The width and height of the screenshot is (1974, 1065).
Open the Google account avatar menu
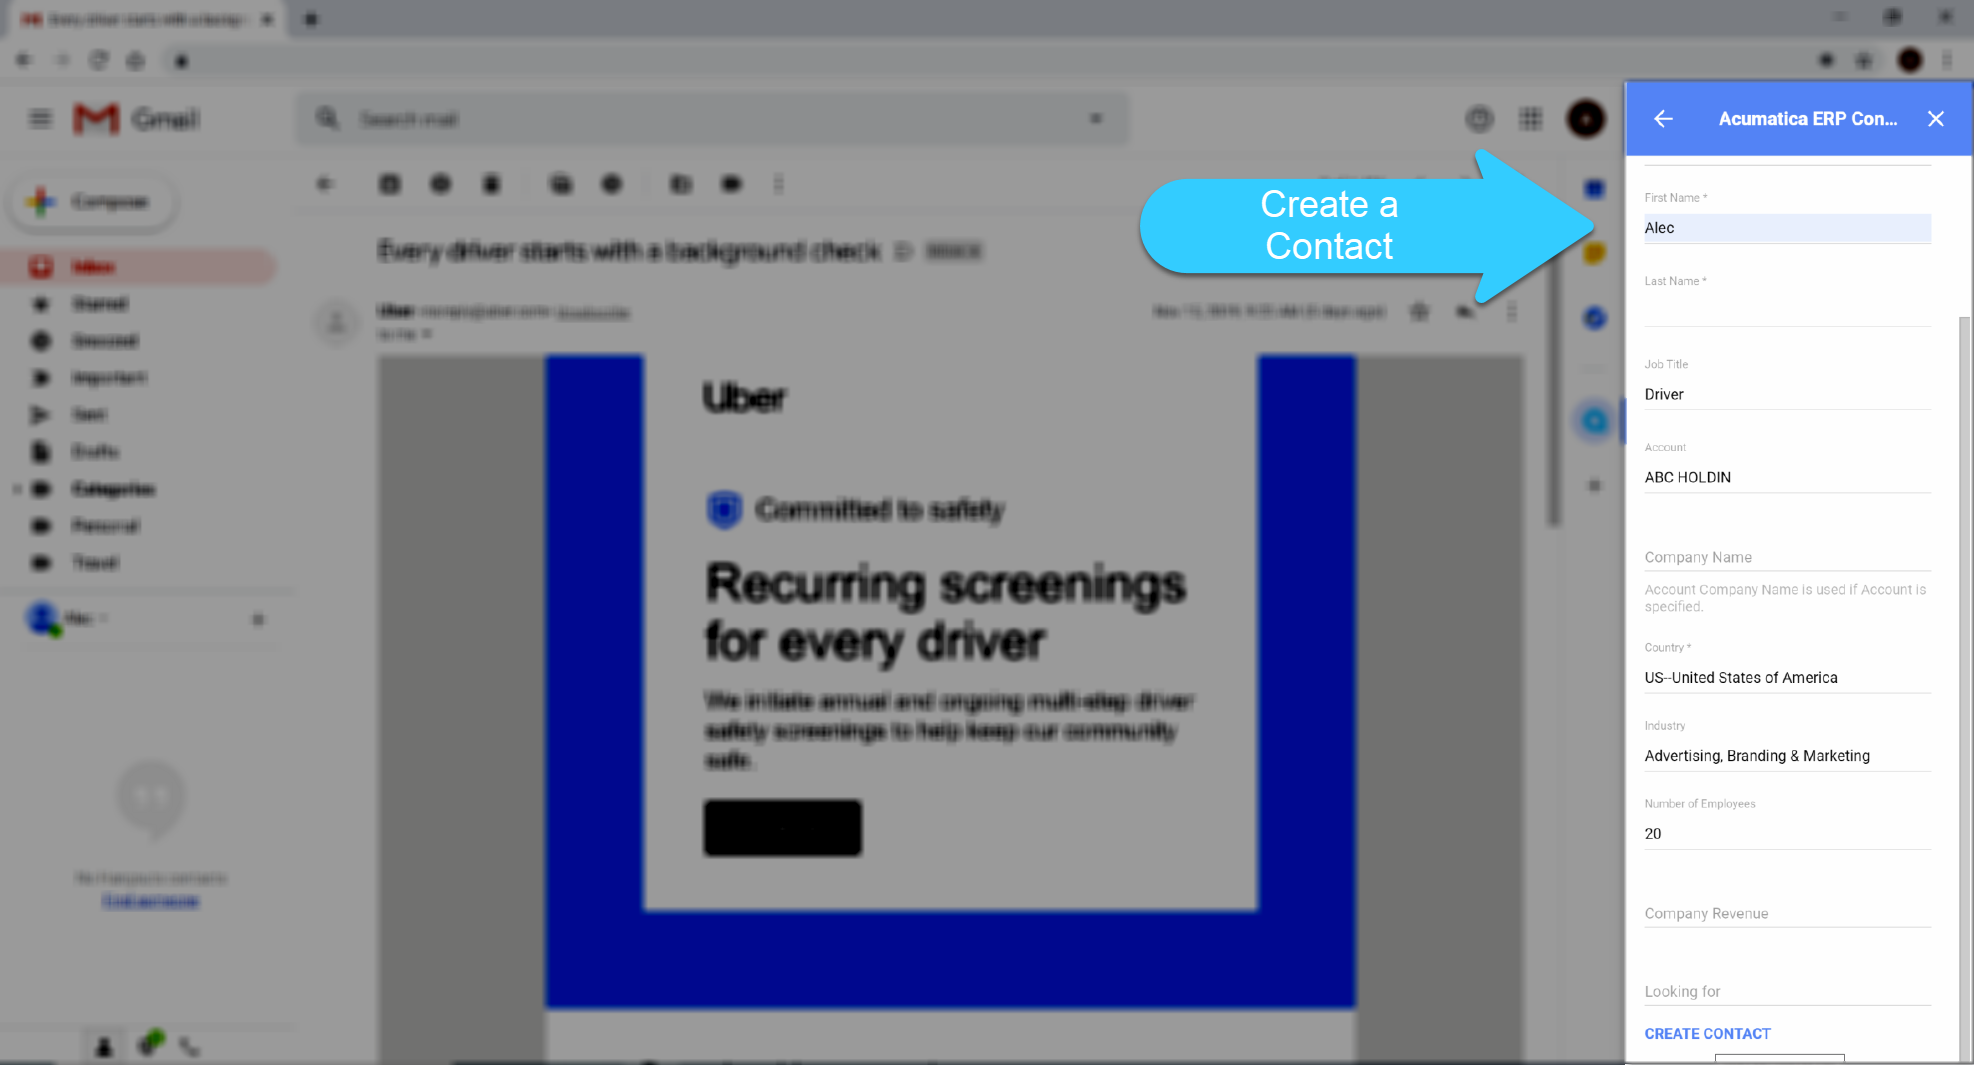pyautogui.click(x=1586, y=119)
